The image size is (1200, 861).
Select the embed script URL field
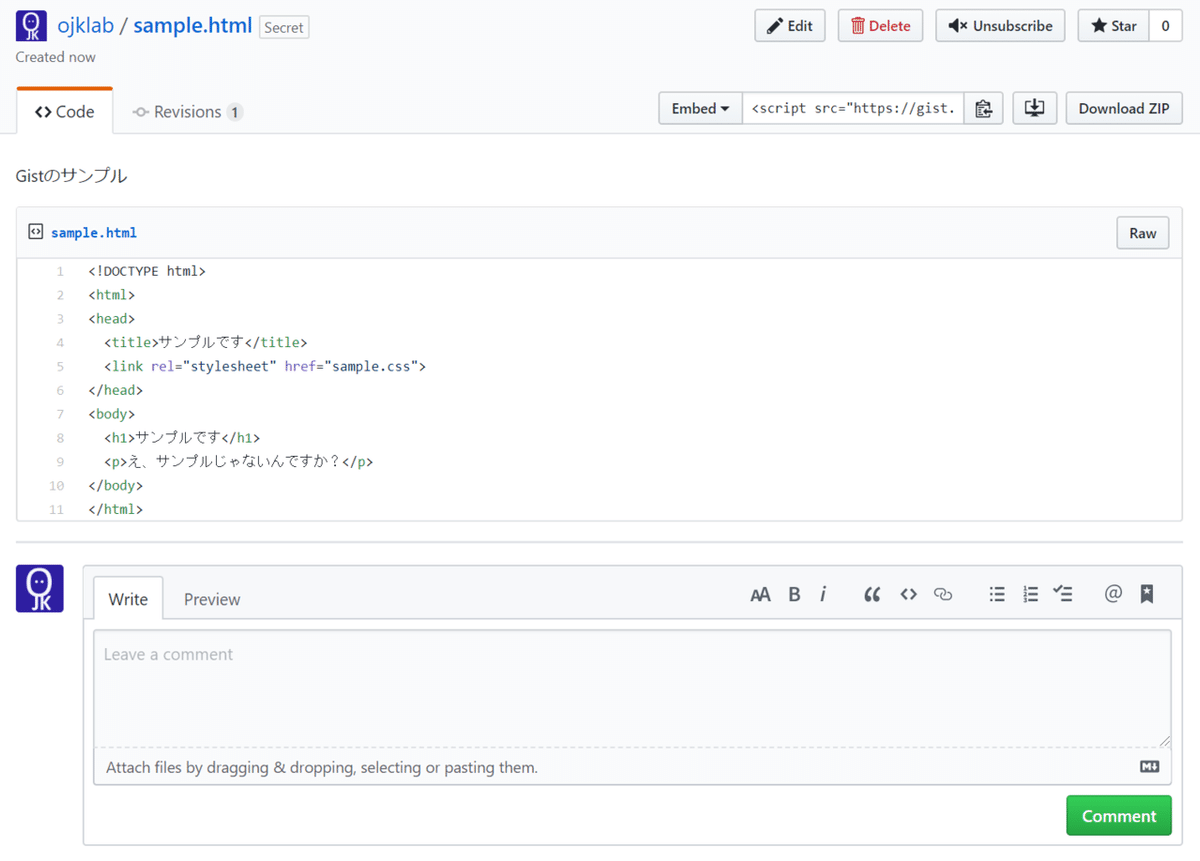click(x=853, y=108)
